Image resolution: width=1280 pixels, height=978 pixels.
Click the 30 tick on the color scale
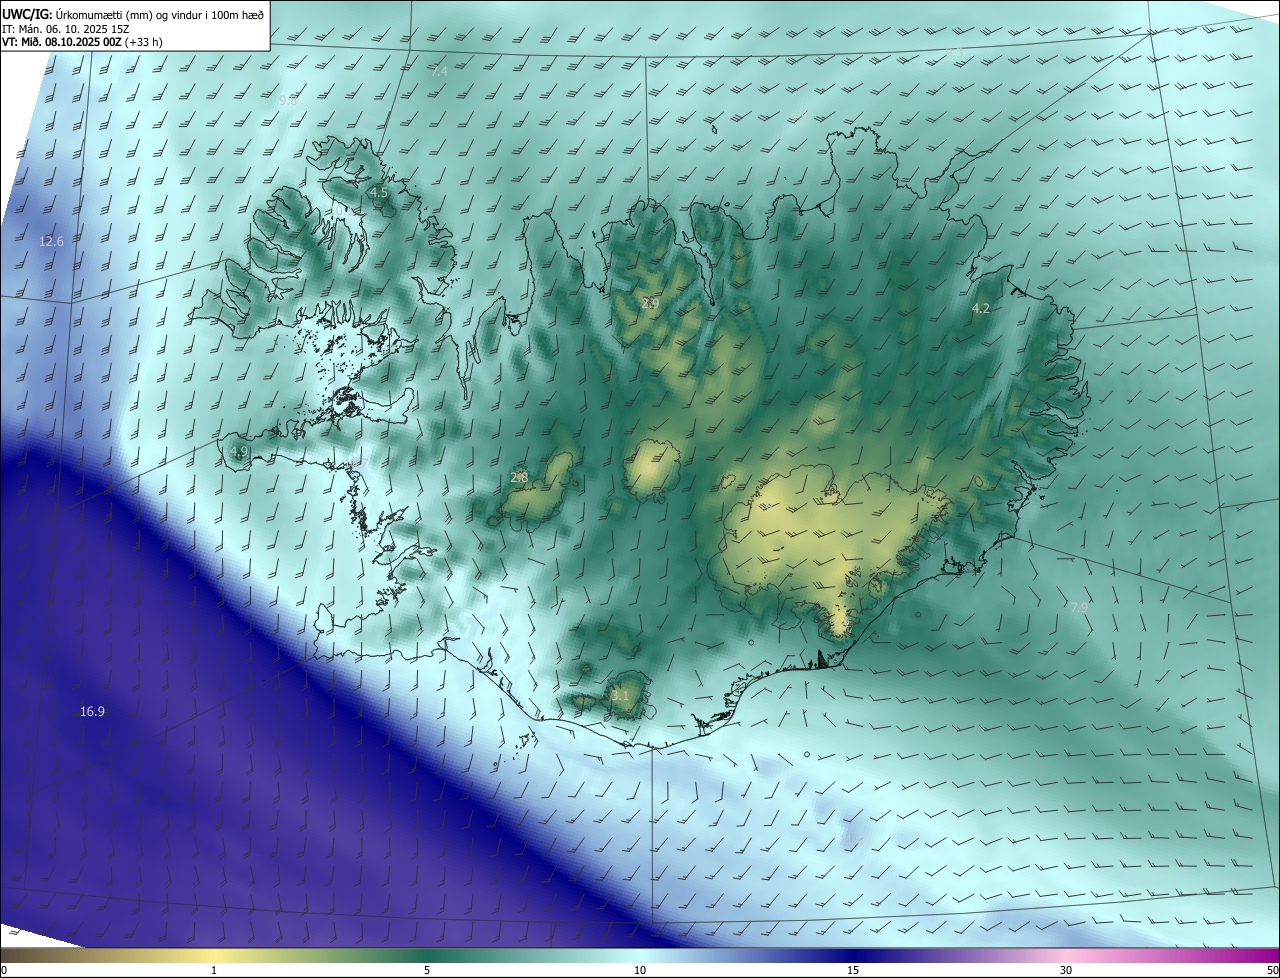coord(1066,970)
